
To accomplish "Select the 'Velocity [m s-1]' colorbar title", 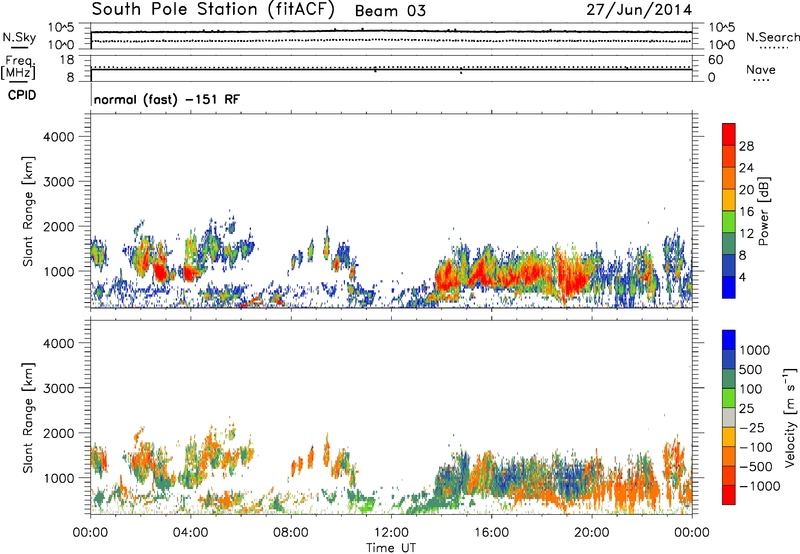I will pyautogui.click(x=790, y=417).
